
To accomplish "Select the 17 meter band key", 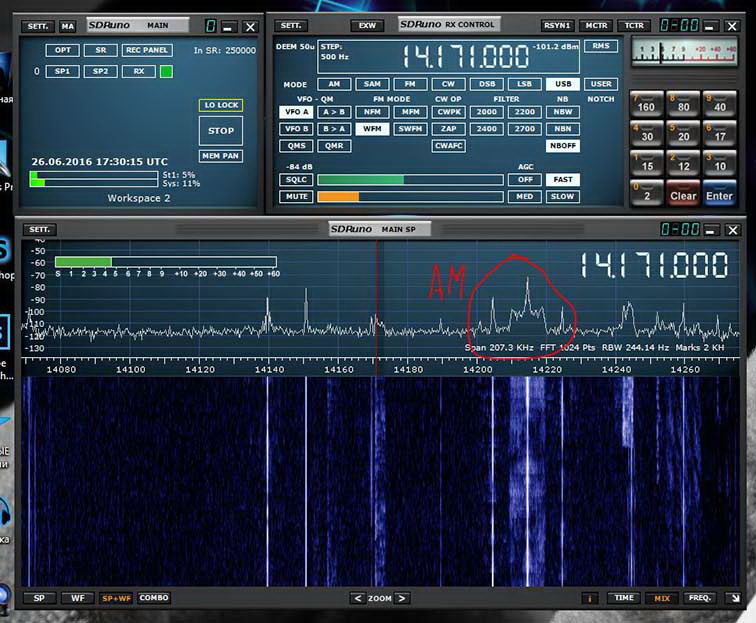I will tap(719, 134).
